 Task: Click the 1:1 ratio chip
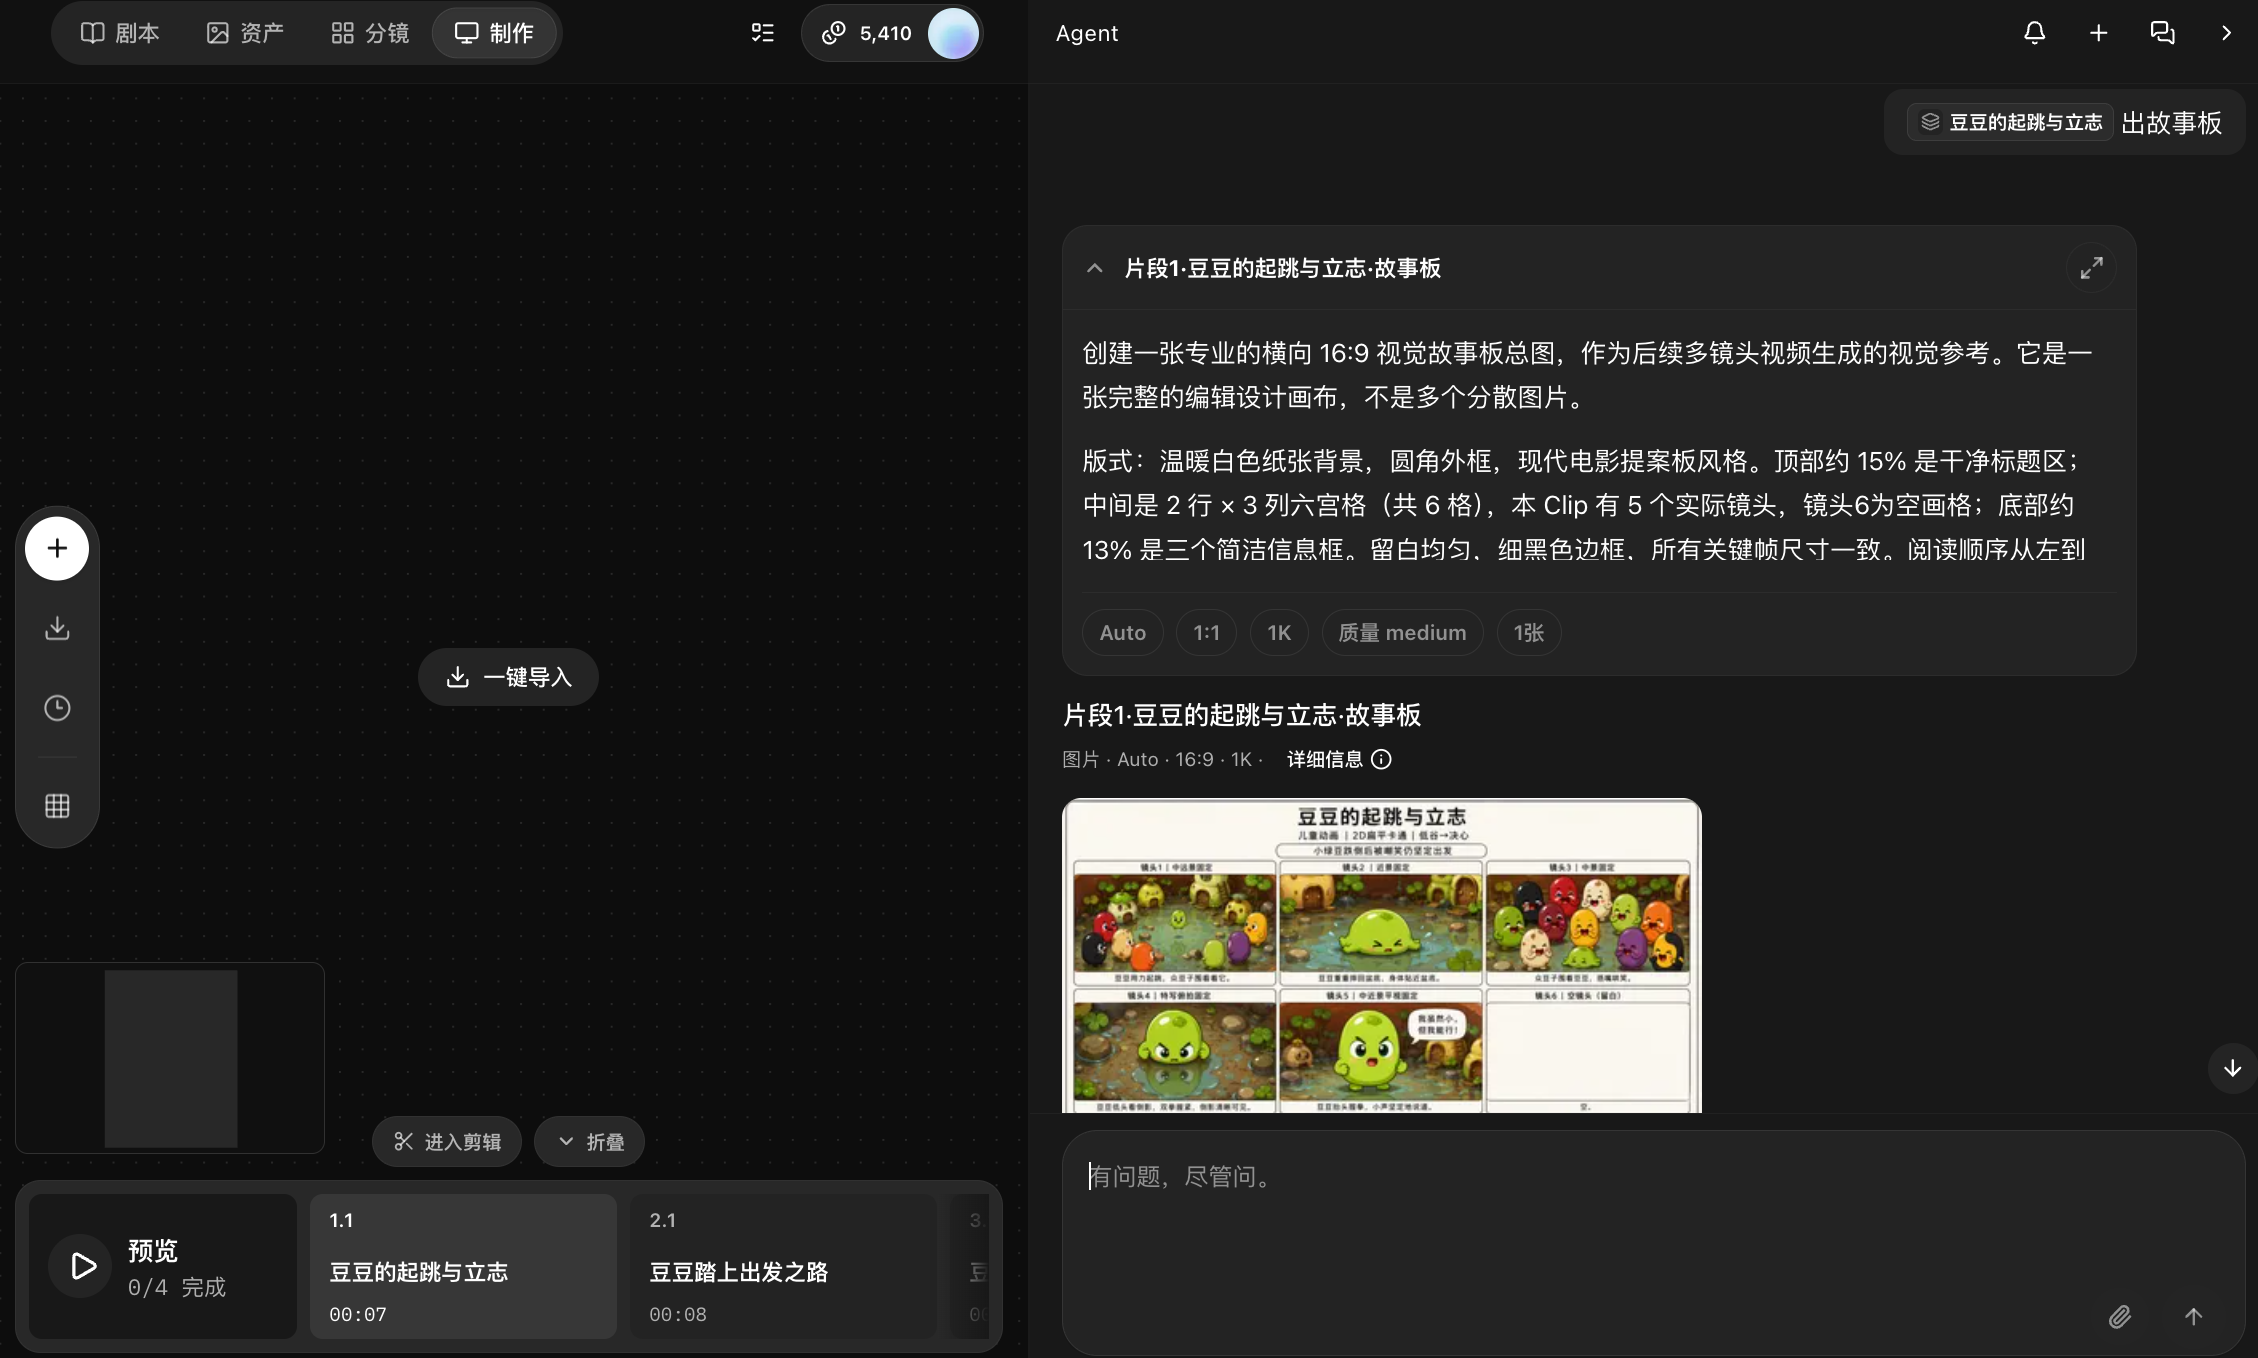(x=1206, y=633)
